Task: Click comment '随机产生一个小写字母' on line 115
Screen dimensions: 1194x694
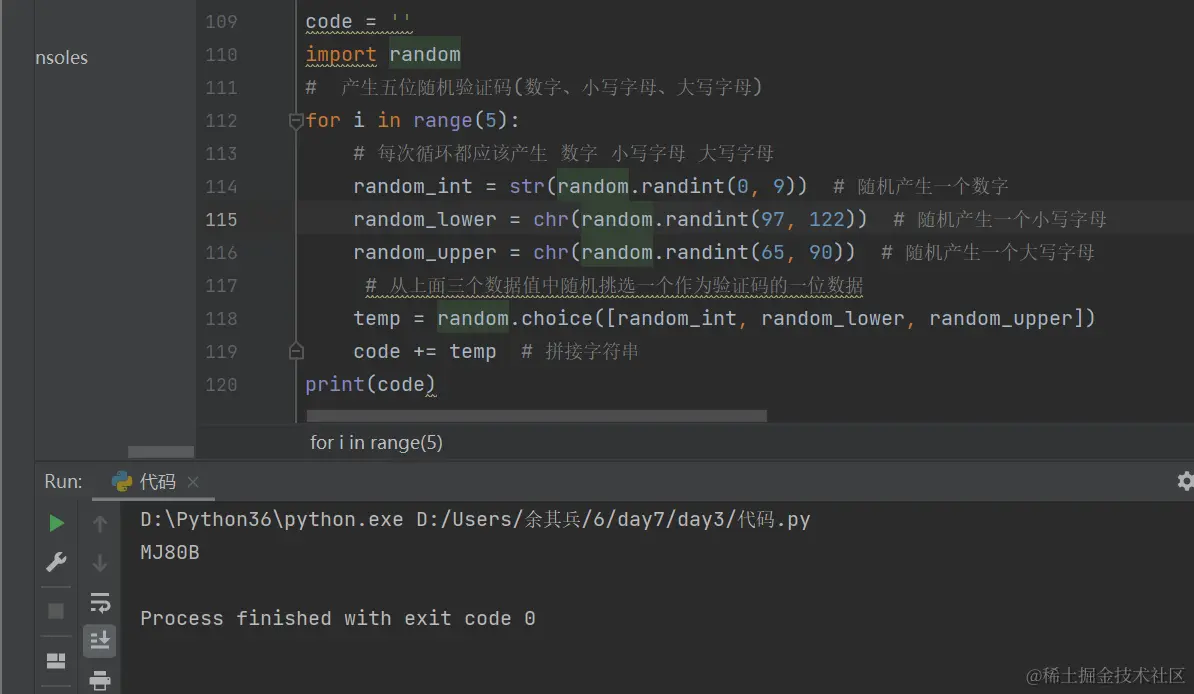Action: point(1012,219)
